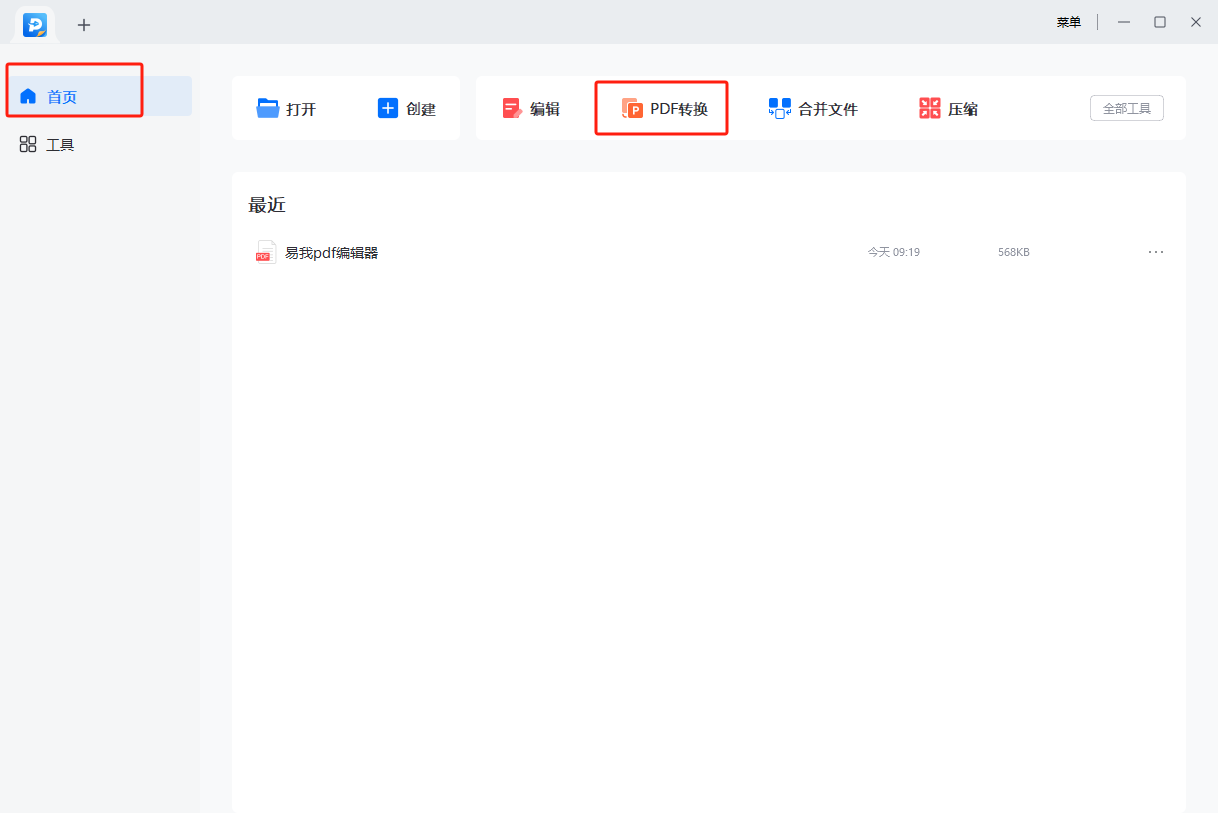Click the 568KB size in file row

coord(1013,252)
